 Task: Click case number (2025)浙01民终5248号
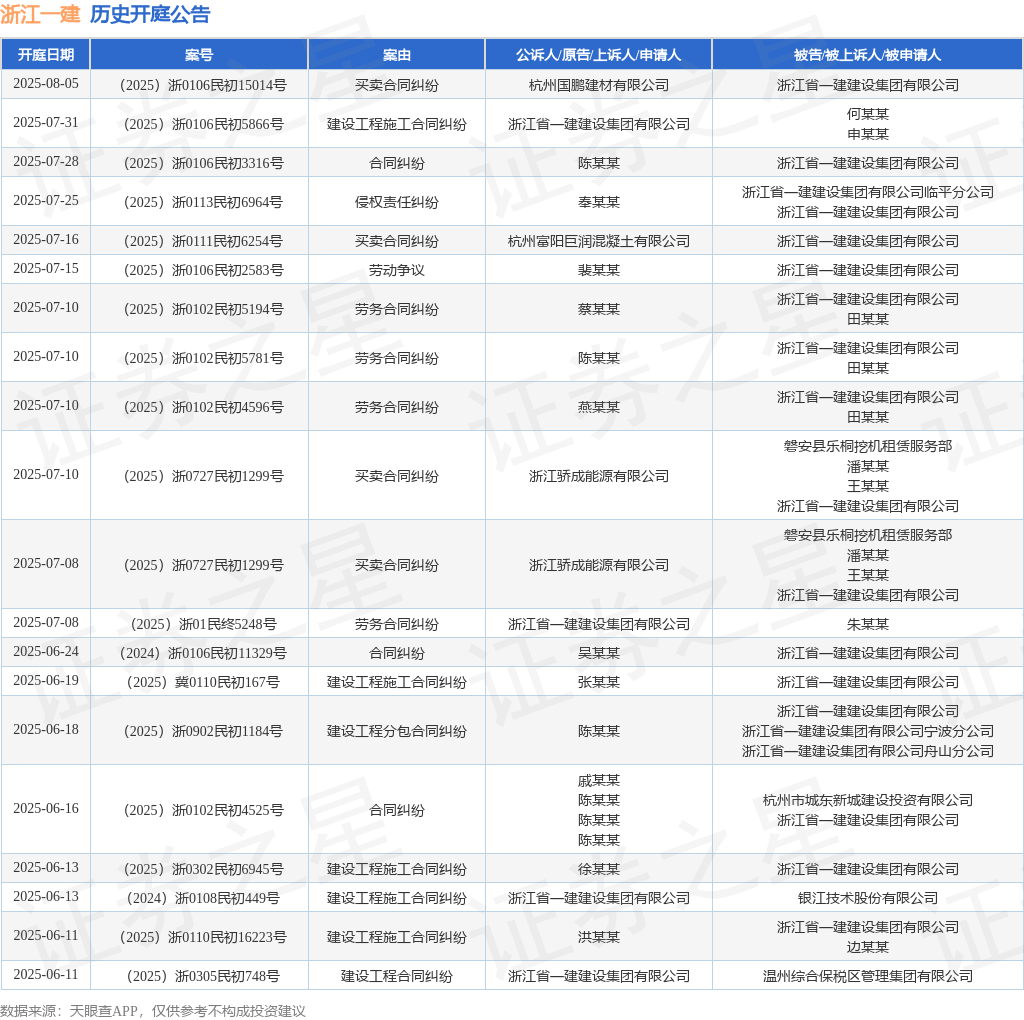203,624
